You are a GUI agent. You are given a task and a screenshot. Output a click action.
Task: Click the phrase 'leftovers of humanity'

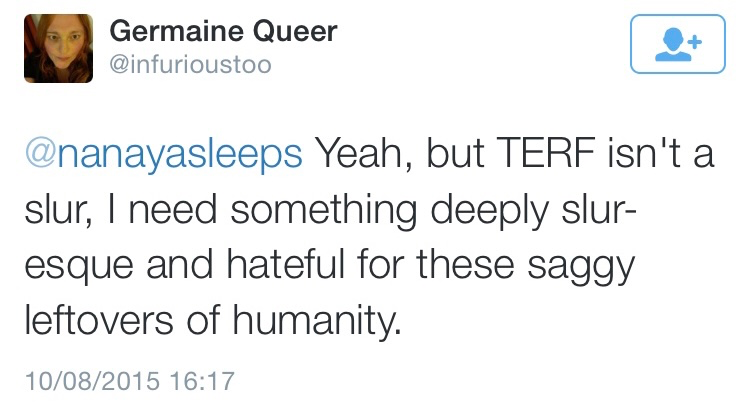(213, 324)
